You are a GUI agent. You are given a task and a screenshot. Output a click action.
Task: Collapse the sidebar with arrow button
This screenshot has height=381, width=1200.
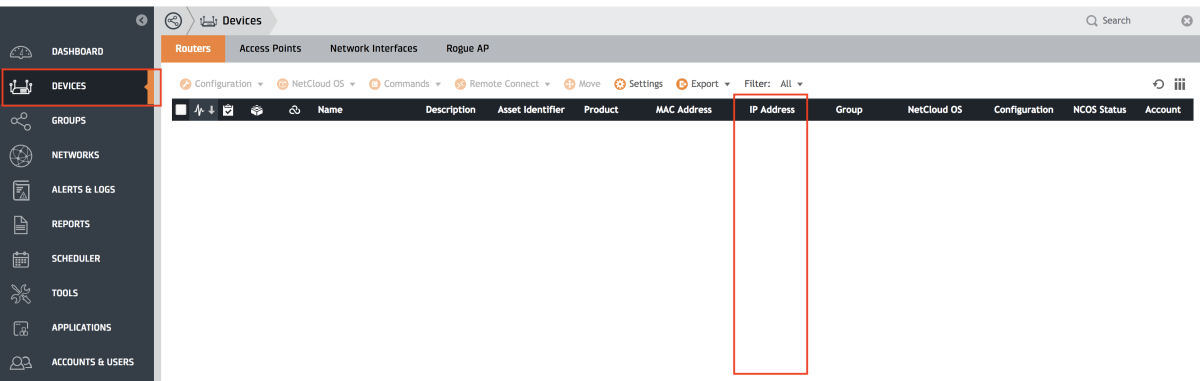click(x=141, y=20)
